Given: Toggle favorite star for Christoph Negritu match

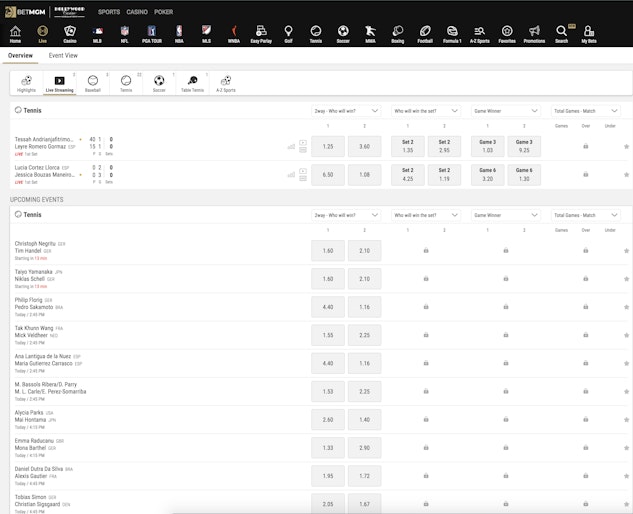Looking at the screenshot, I should (x=626, y=250).
